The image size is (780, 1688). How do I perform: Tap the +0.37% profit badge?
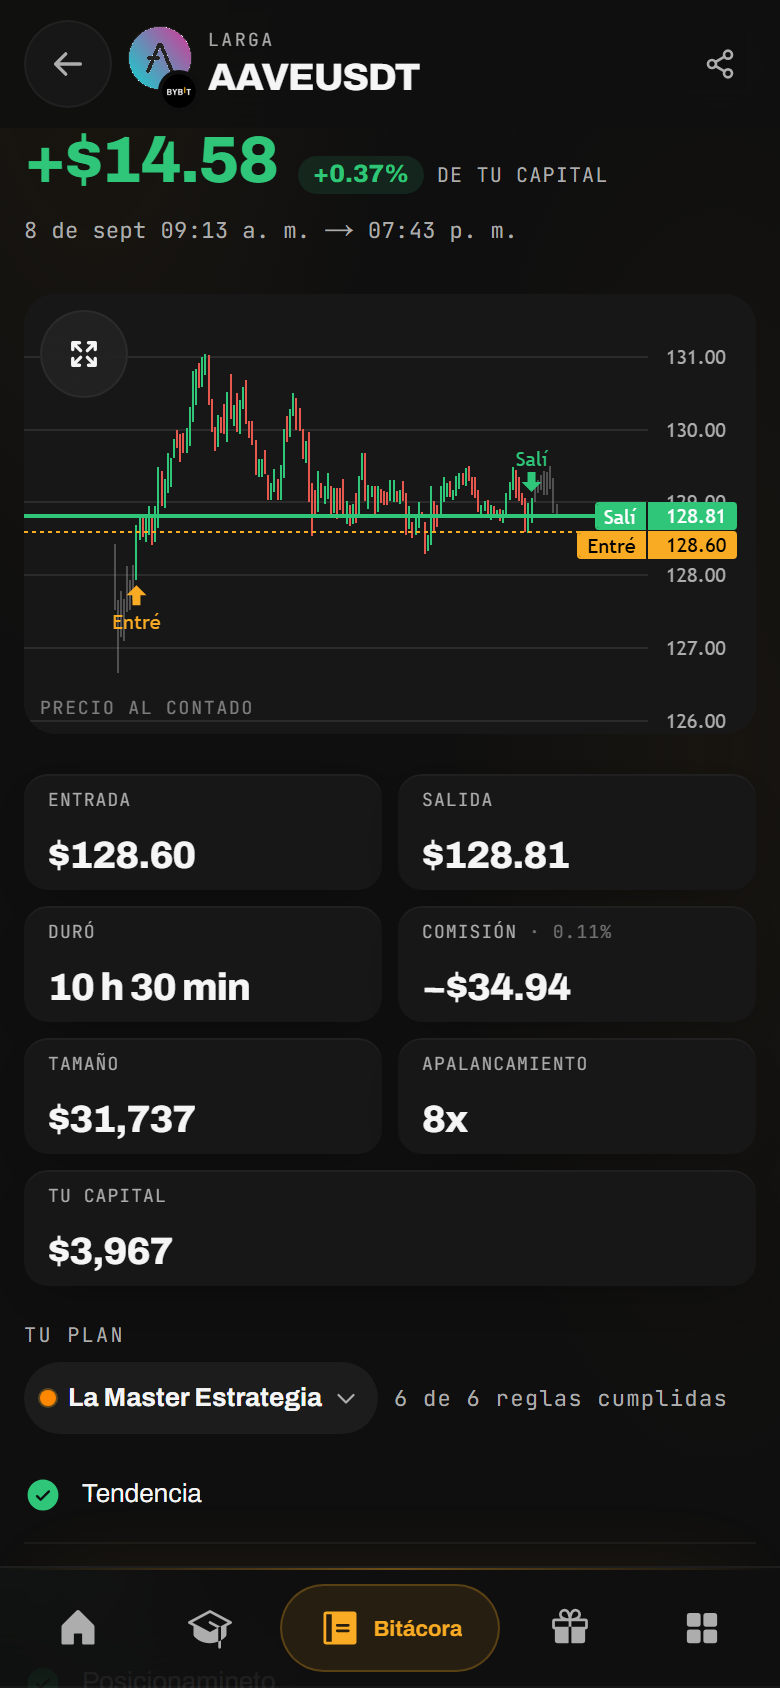[360, 174]
